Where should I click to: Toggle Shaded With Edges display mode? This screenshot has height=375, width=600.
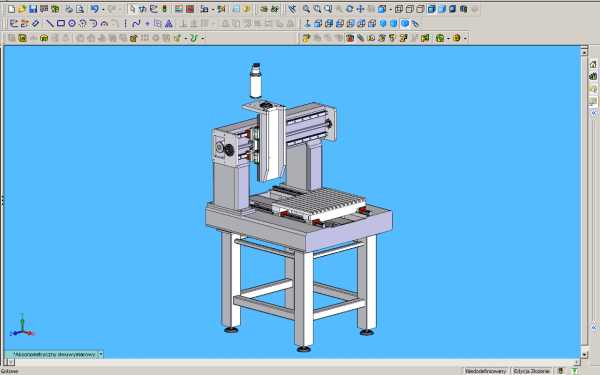coord(431,9)
